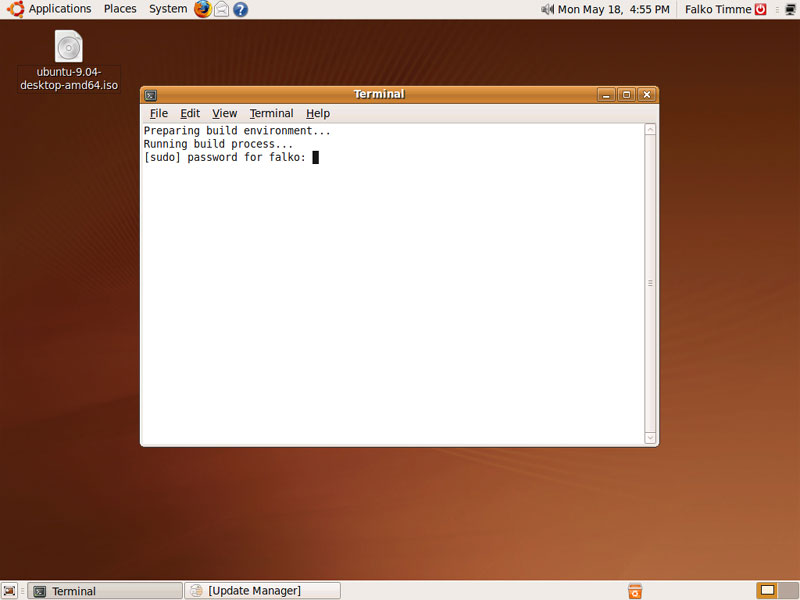Switch to the second workspace
Viewport: 800px width, 600px height.
point(788,591)
